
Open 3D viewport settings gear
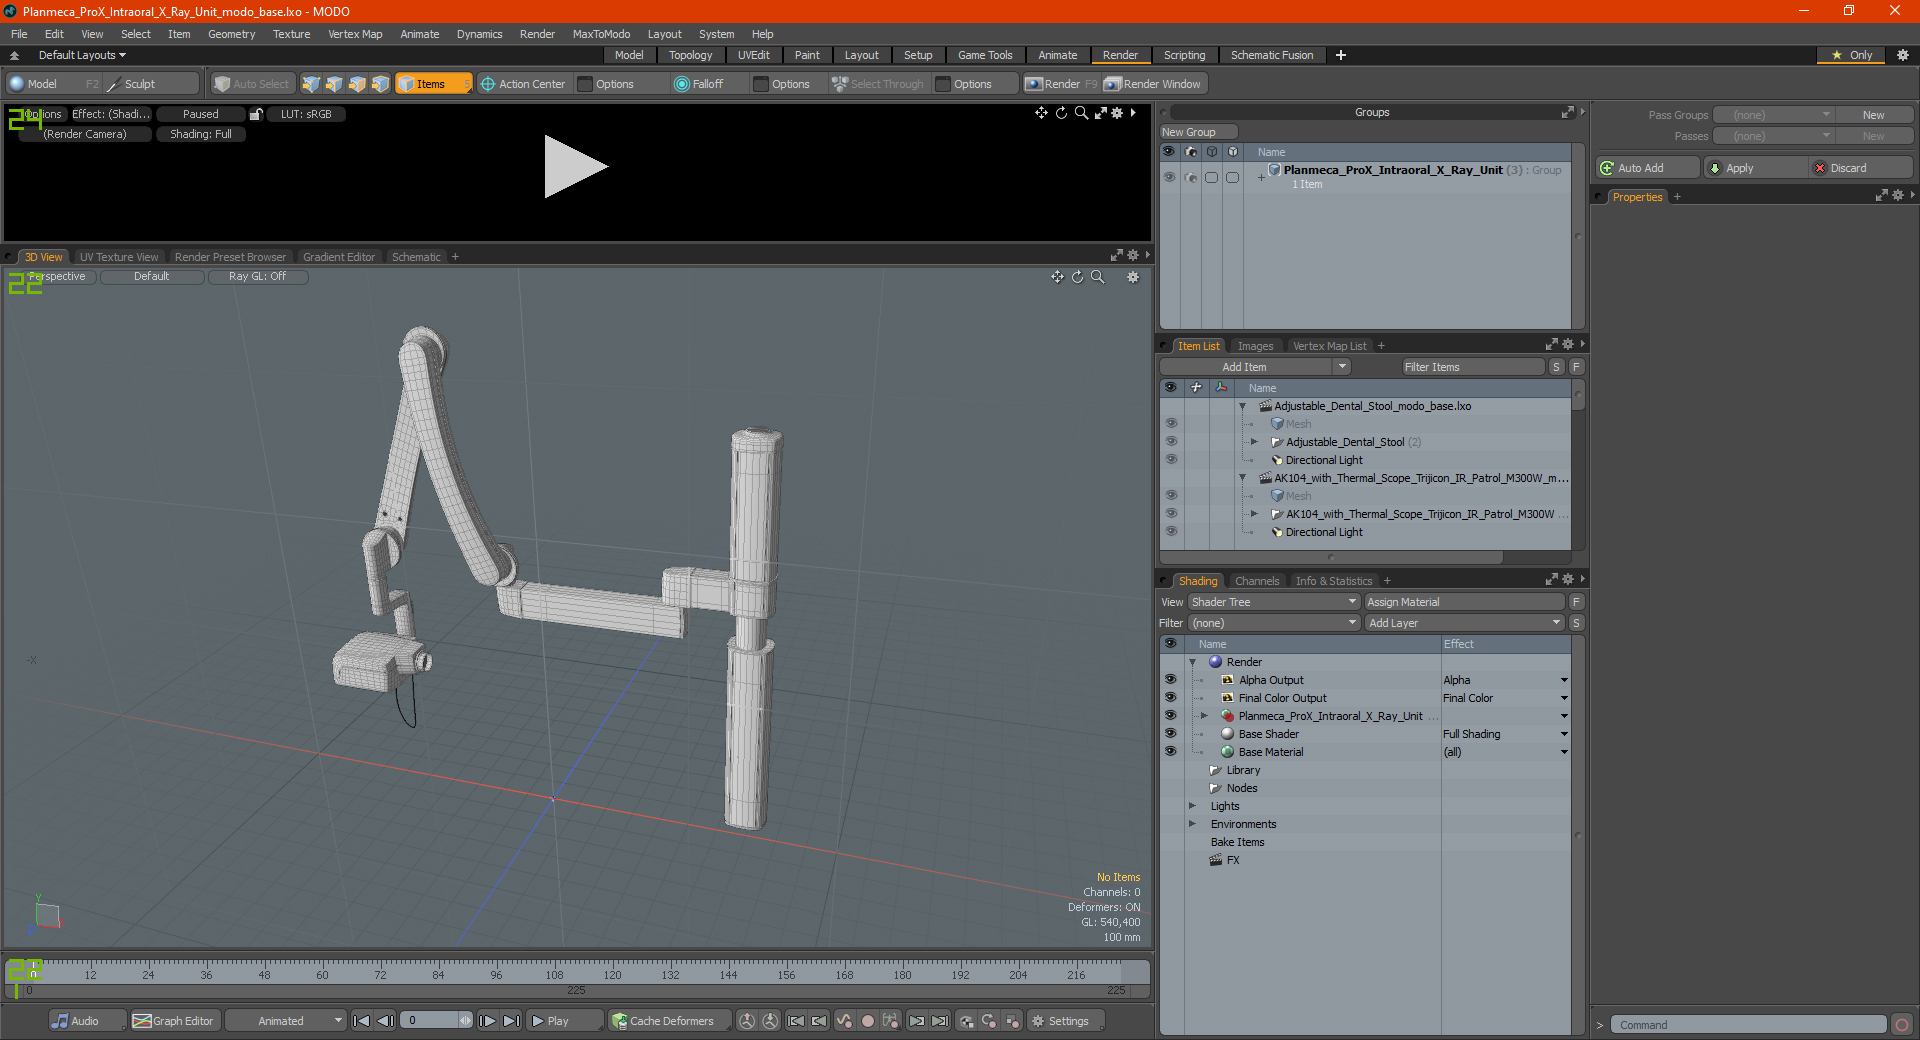1133,277
